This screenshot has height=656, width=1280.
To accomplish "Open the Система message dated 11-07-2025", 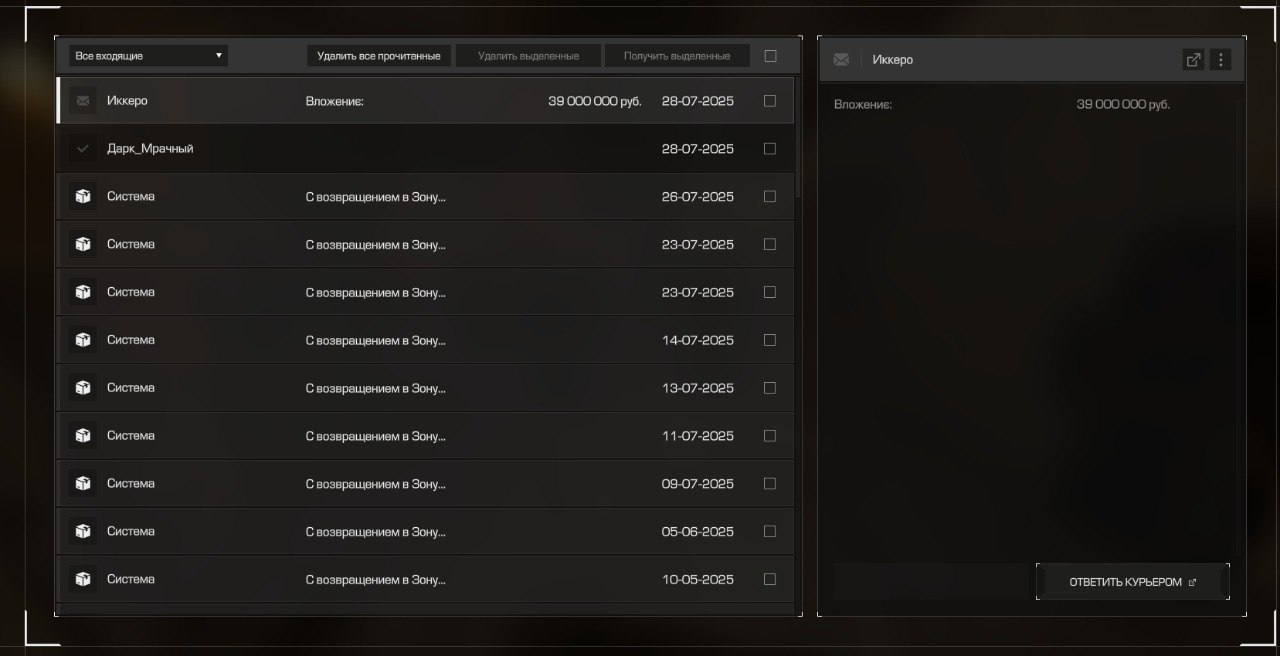I will click(400, 436).
